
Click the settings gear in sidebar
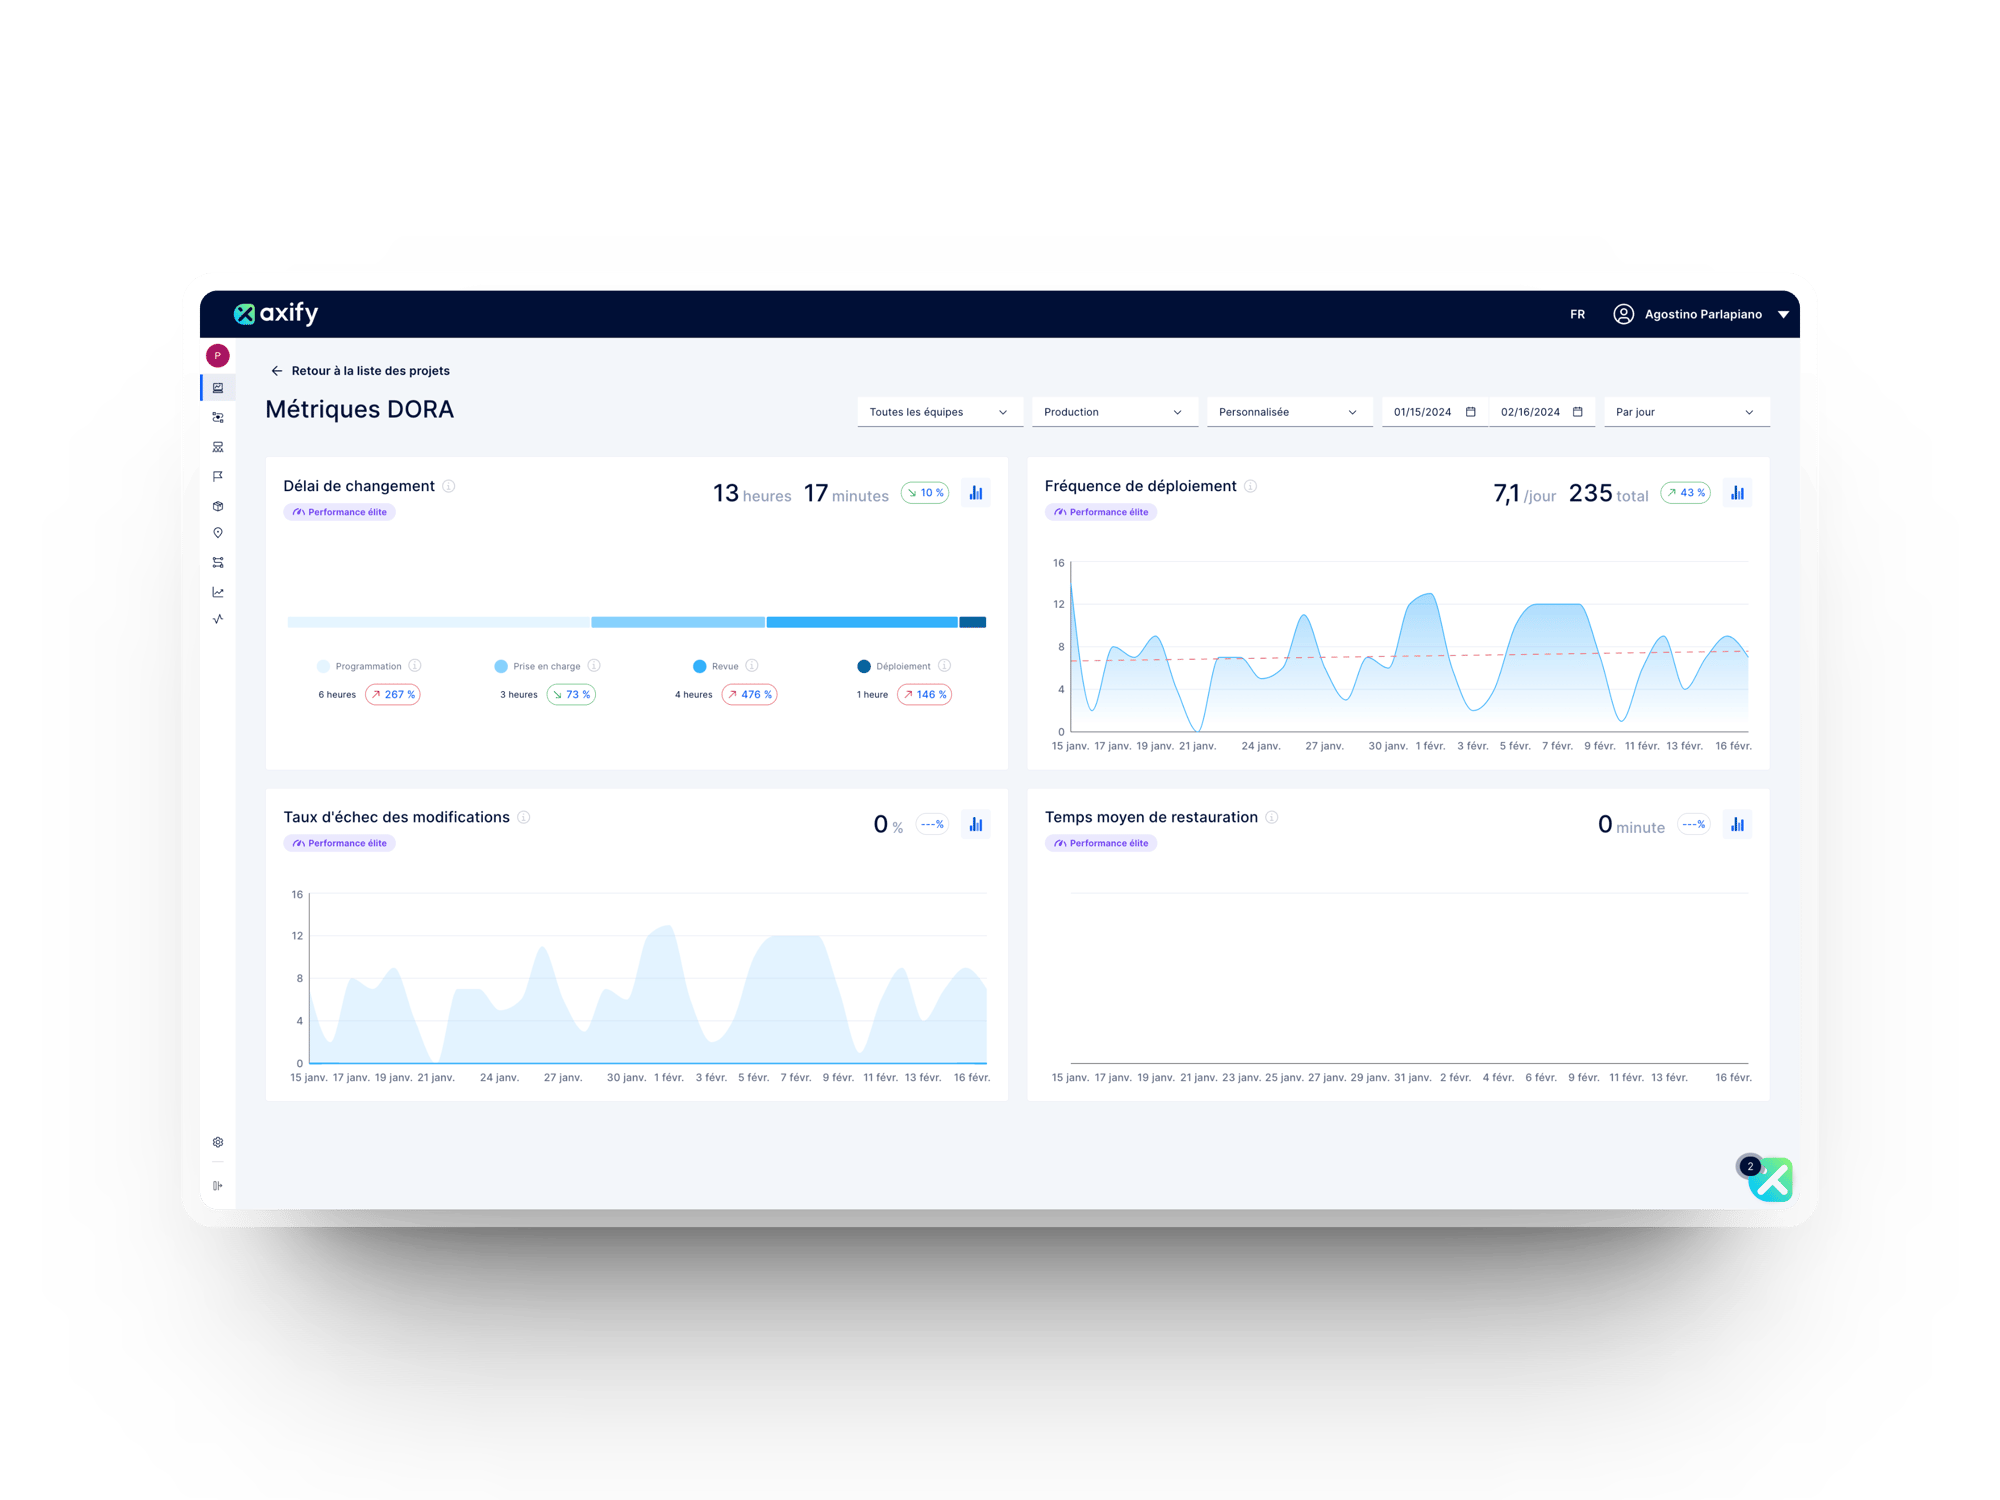[x=218, y=1142]
